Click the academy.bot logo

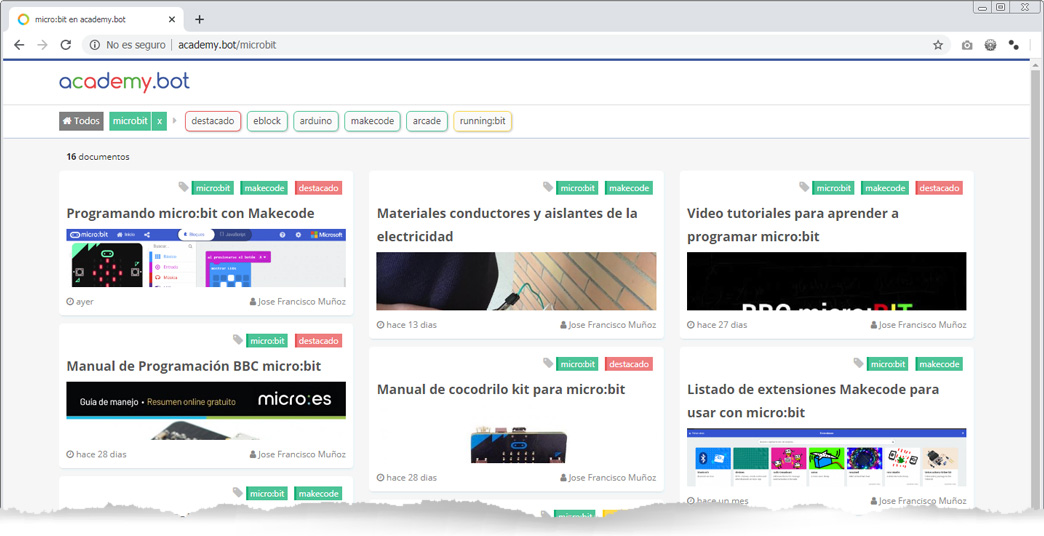[125, 82]
